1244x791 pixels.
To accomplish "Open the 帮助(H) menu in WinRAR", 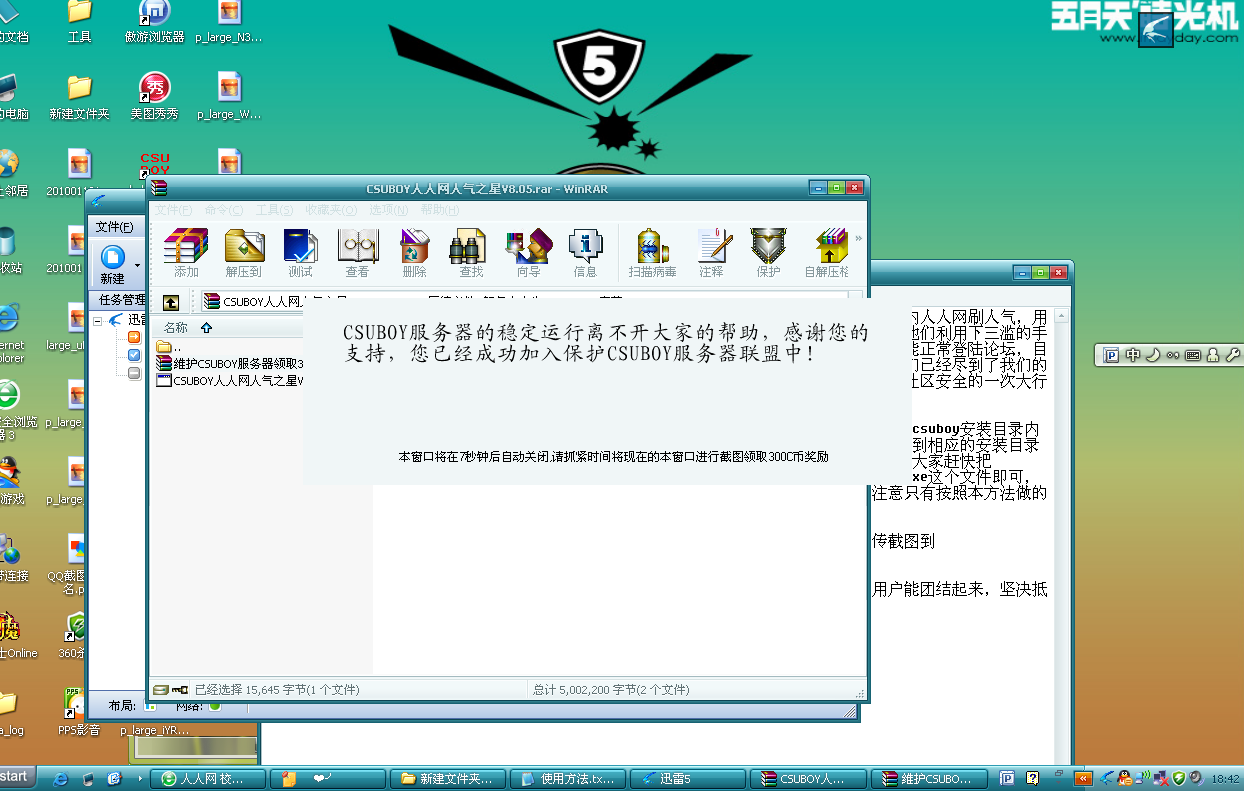I will click(x=440, y=210).
